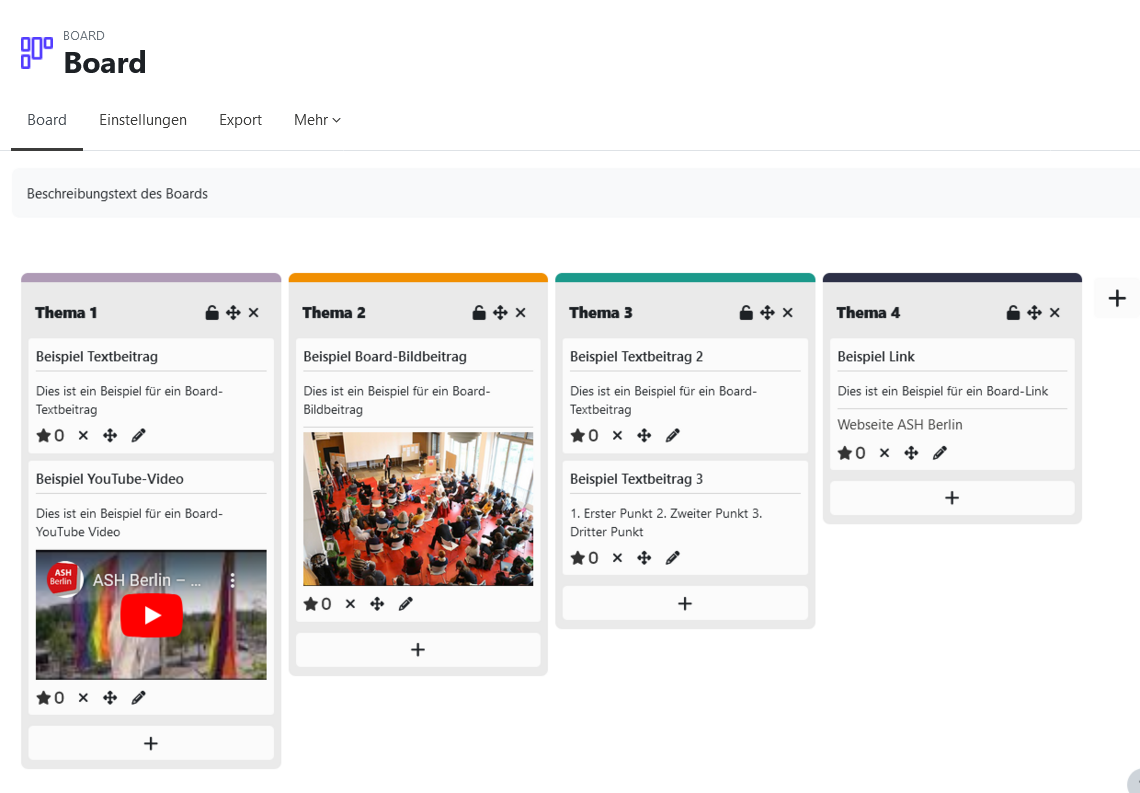Click move icon on Beispiel Textbeitrag 3
Viewport: 1140px width, 793px height.
(x=644, y=558)
